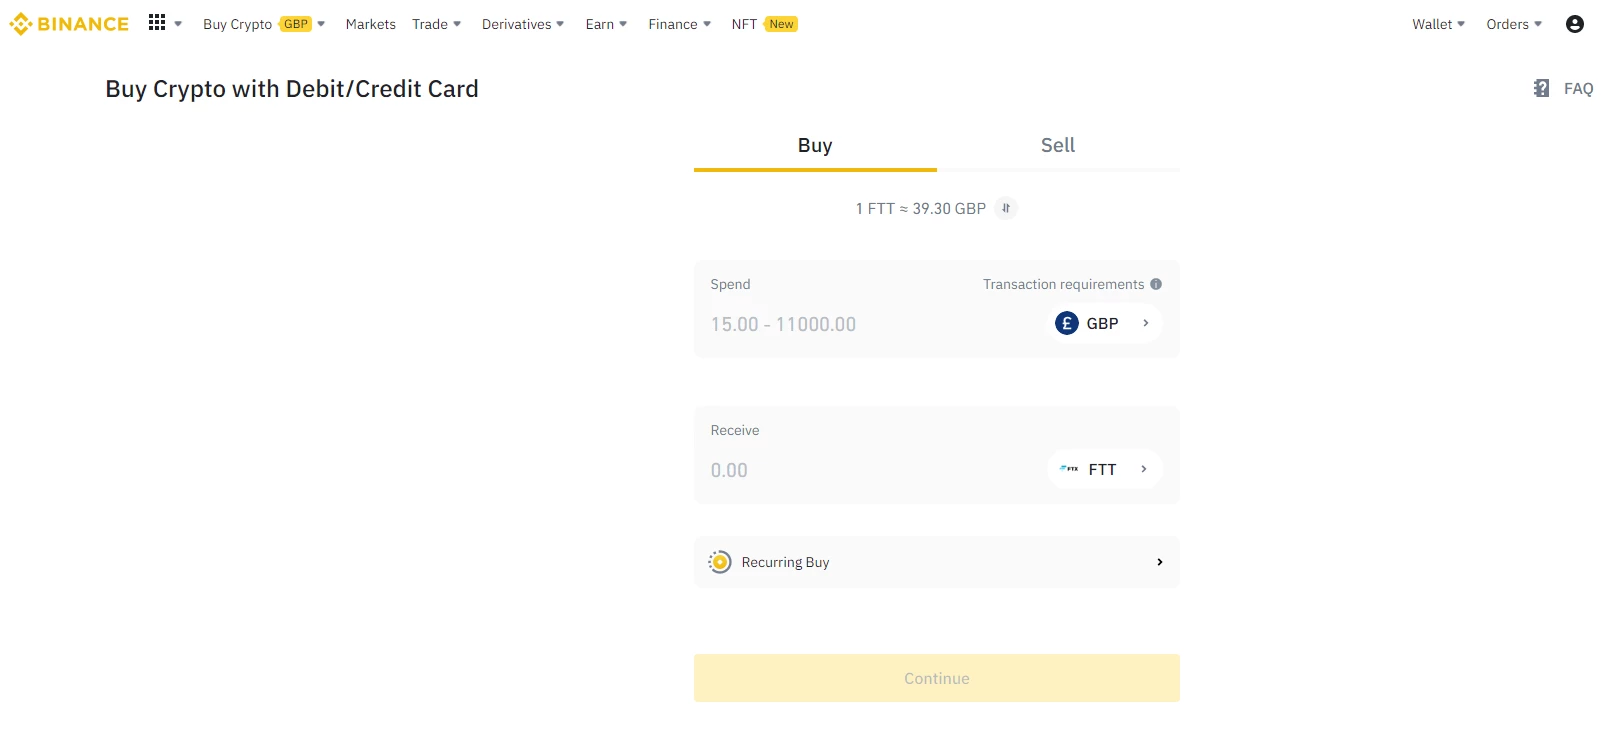Click the Recurring Buy coin icon
The width and height of the screenshot is (1604, 754).
click(720, 562)
